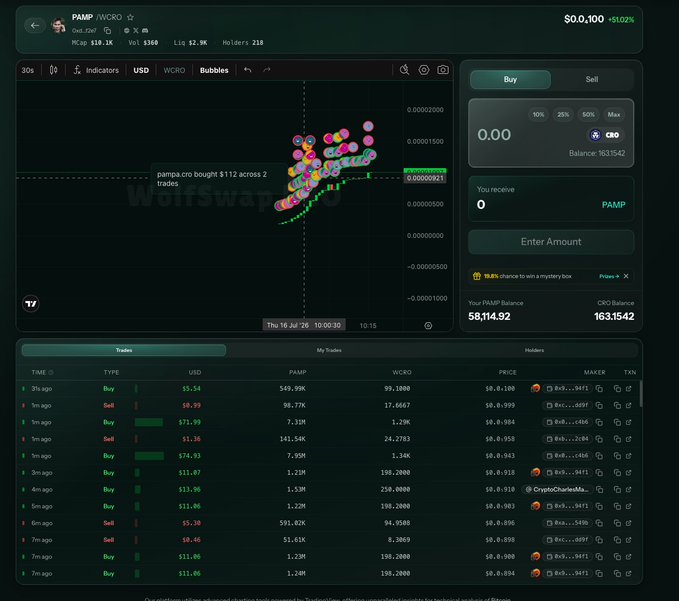The image size is (679, 601).
Task: Click the trades table scrollbar
Action: tap(640, 394)
